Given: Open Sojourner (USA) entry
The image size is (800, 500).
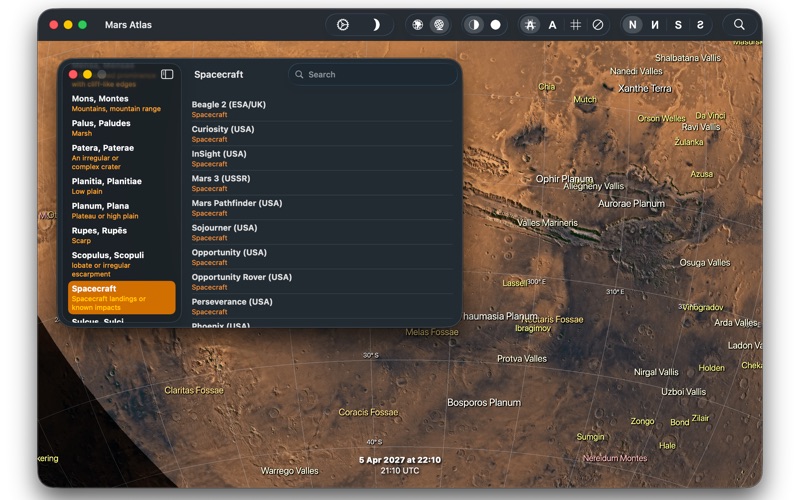Looking at the screenshot, I should (322, 232).
